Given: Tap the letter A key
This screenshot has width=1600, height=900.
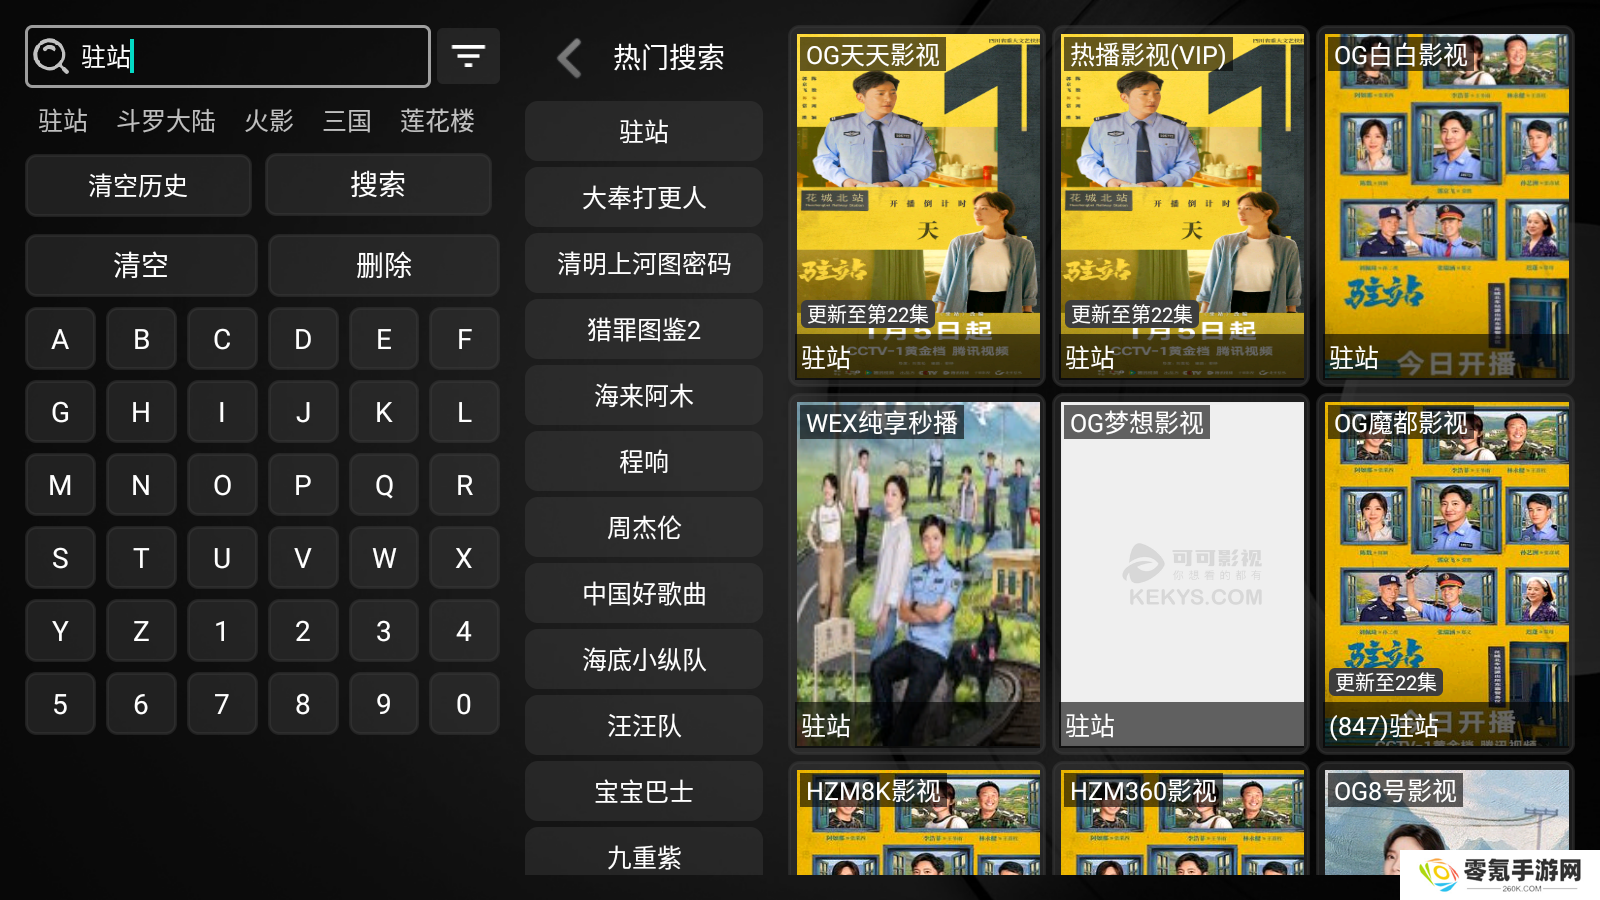Looking at the screenshot, I should click(60, 339).
